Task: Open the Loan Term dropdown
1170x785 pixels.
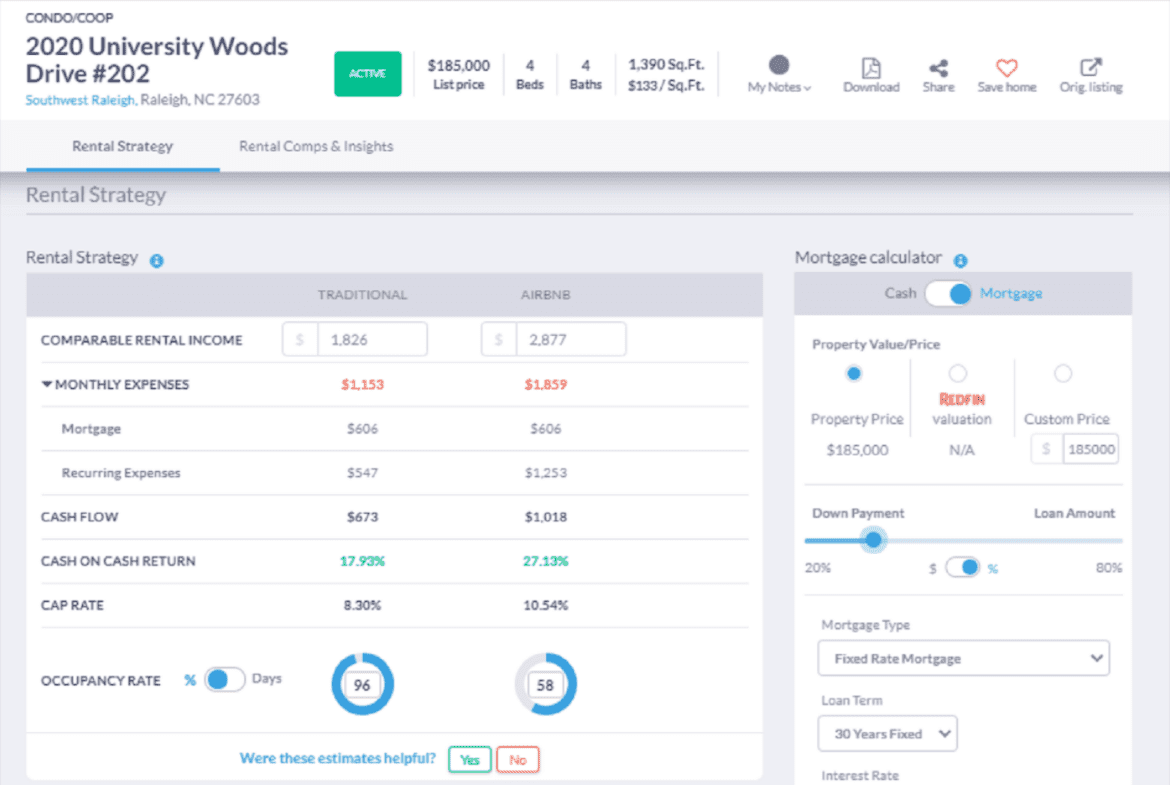Action: pyautogui.click(x=887, y=733)
